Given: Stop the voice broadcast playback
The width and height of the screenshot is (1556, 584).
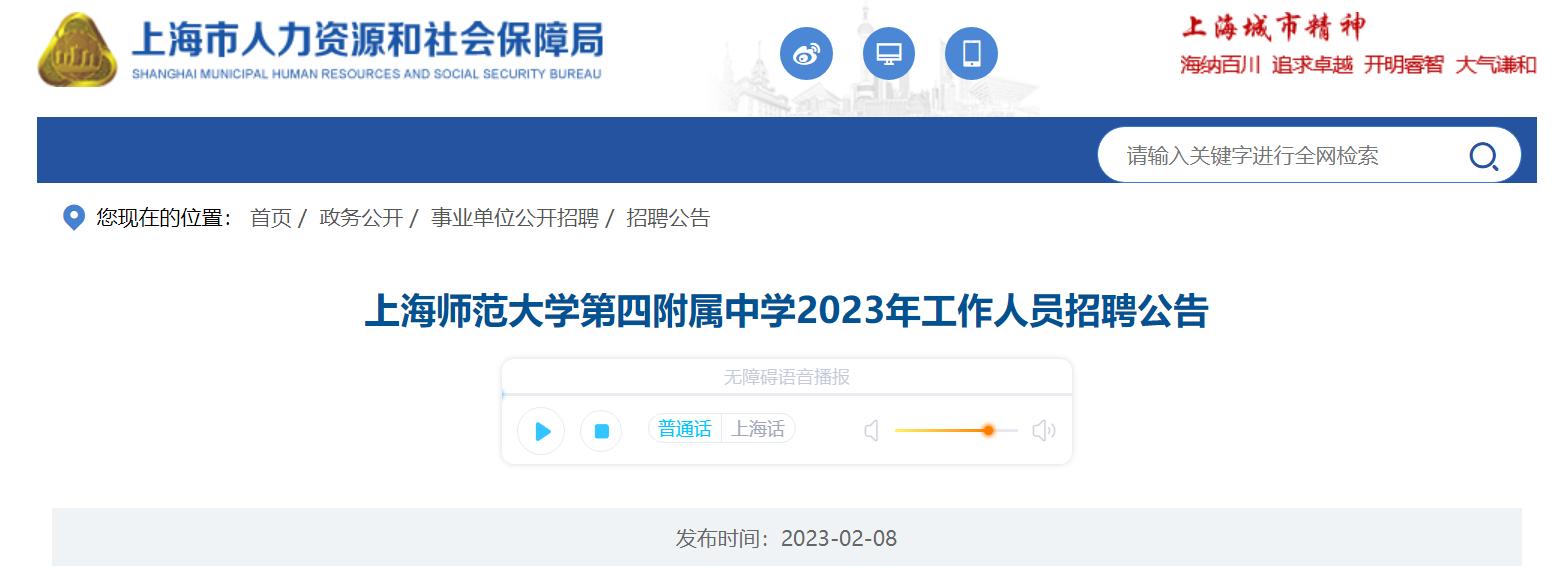Looking at the screenshot, I should [x=601, y=431].
